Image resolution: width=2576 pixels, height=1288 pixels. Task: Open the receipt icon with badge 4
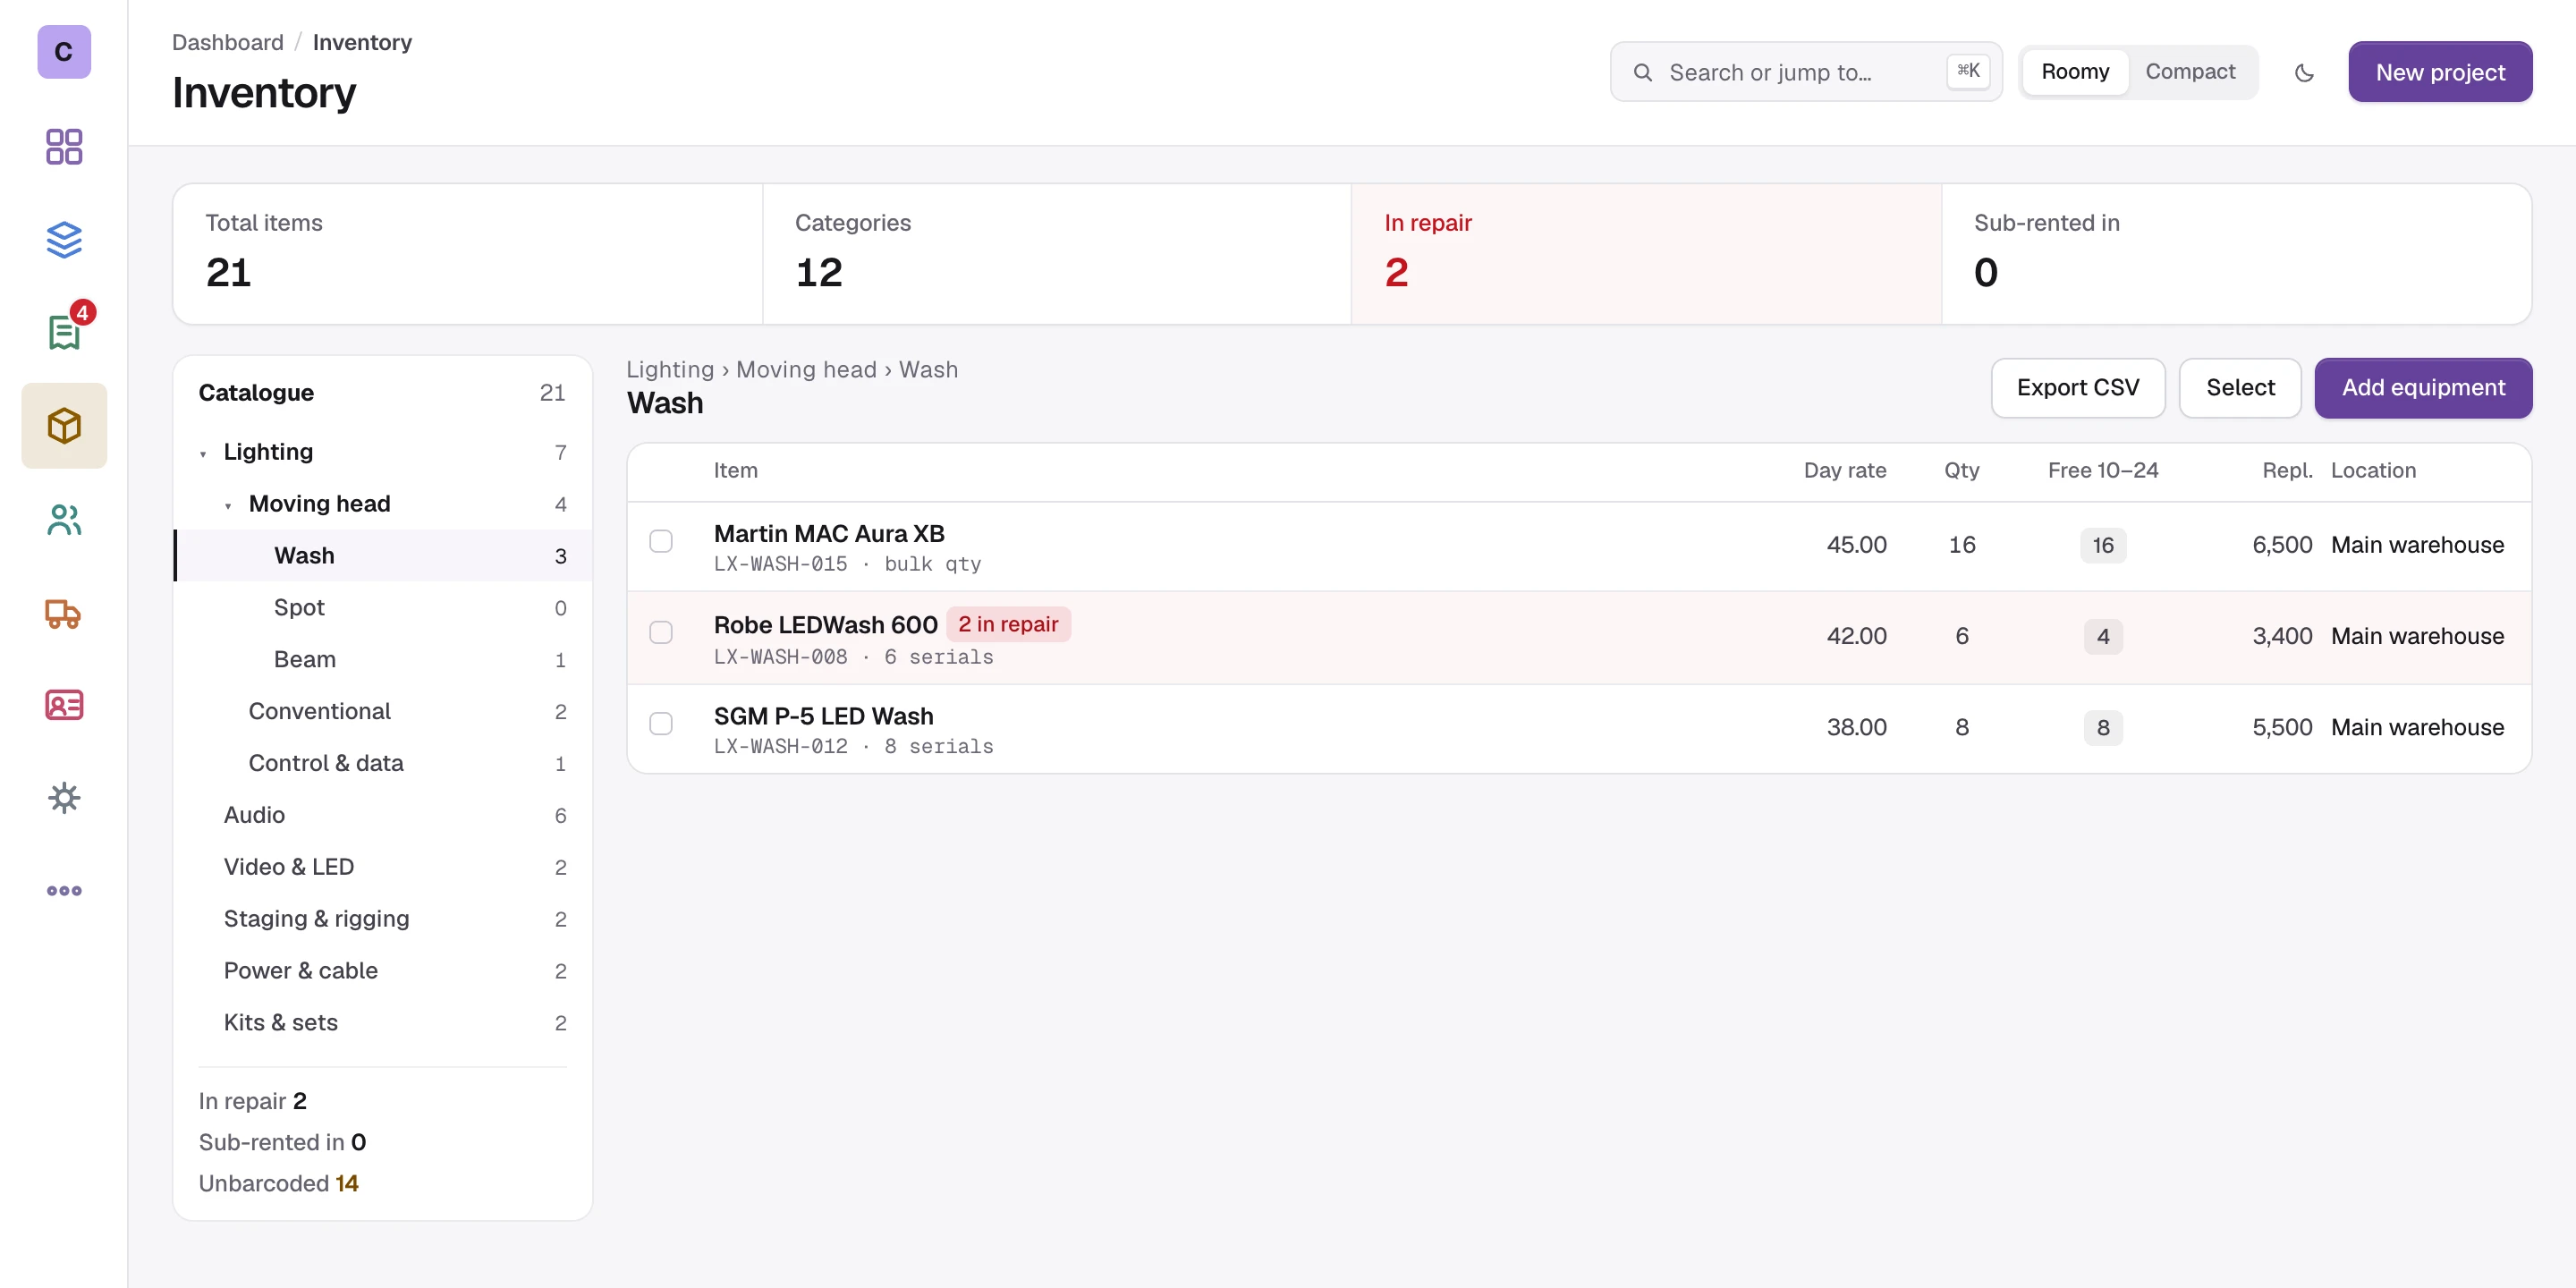[x=64, y=333]
